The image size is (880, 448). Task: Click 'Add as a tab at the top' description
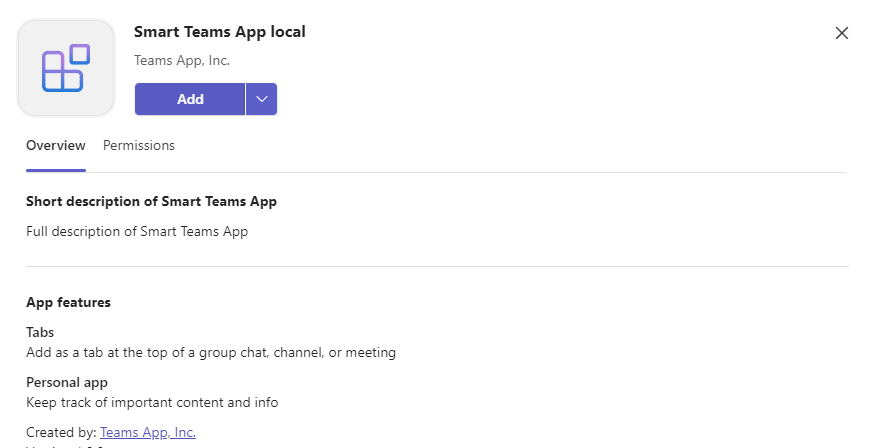click(210, 353)
